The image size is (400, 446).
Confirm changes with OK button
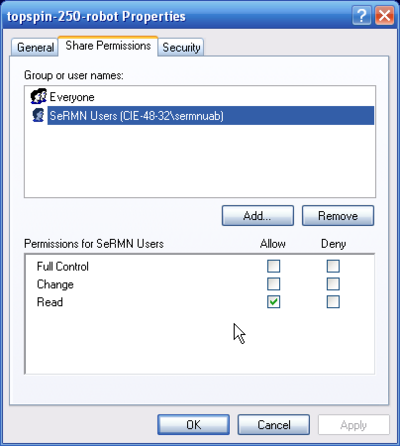point(194,425)
